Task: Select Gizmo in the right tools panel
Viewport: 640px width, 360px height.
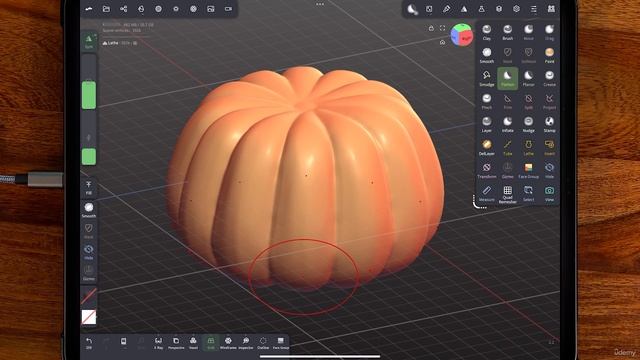Action: tap(507, 171)
